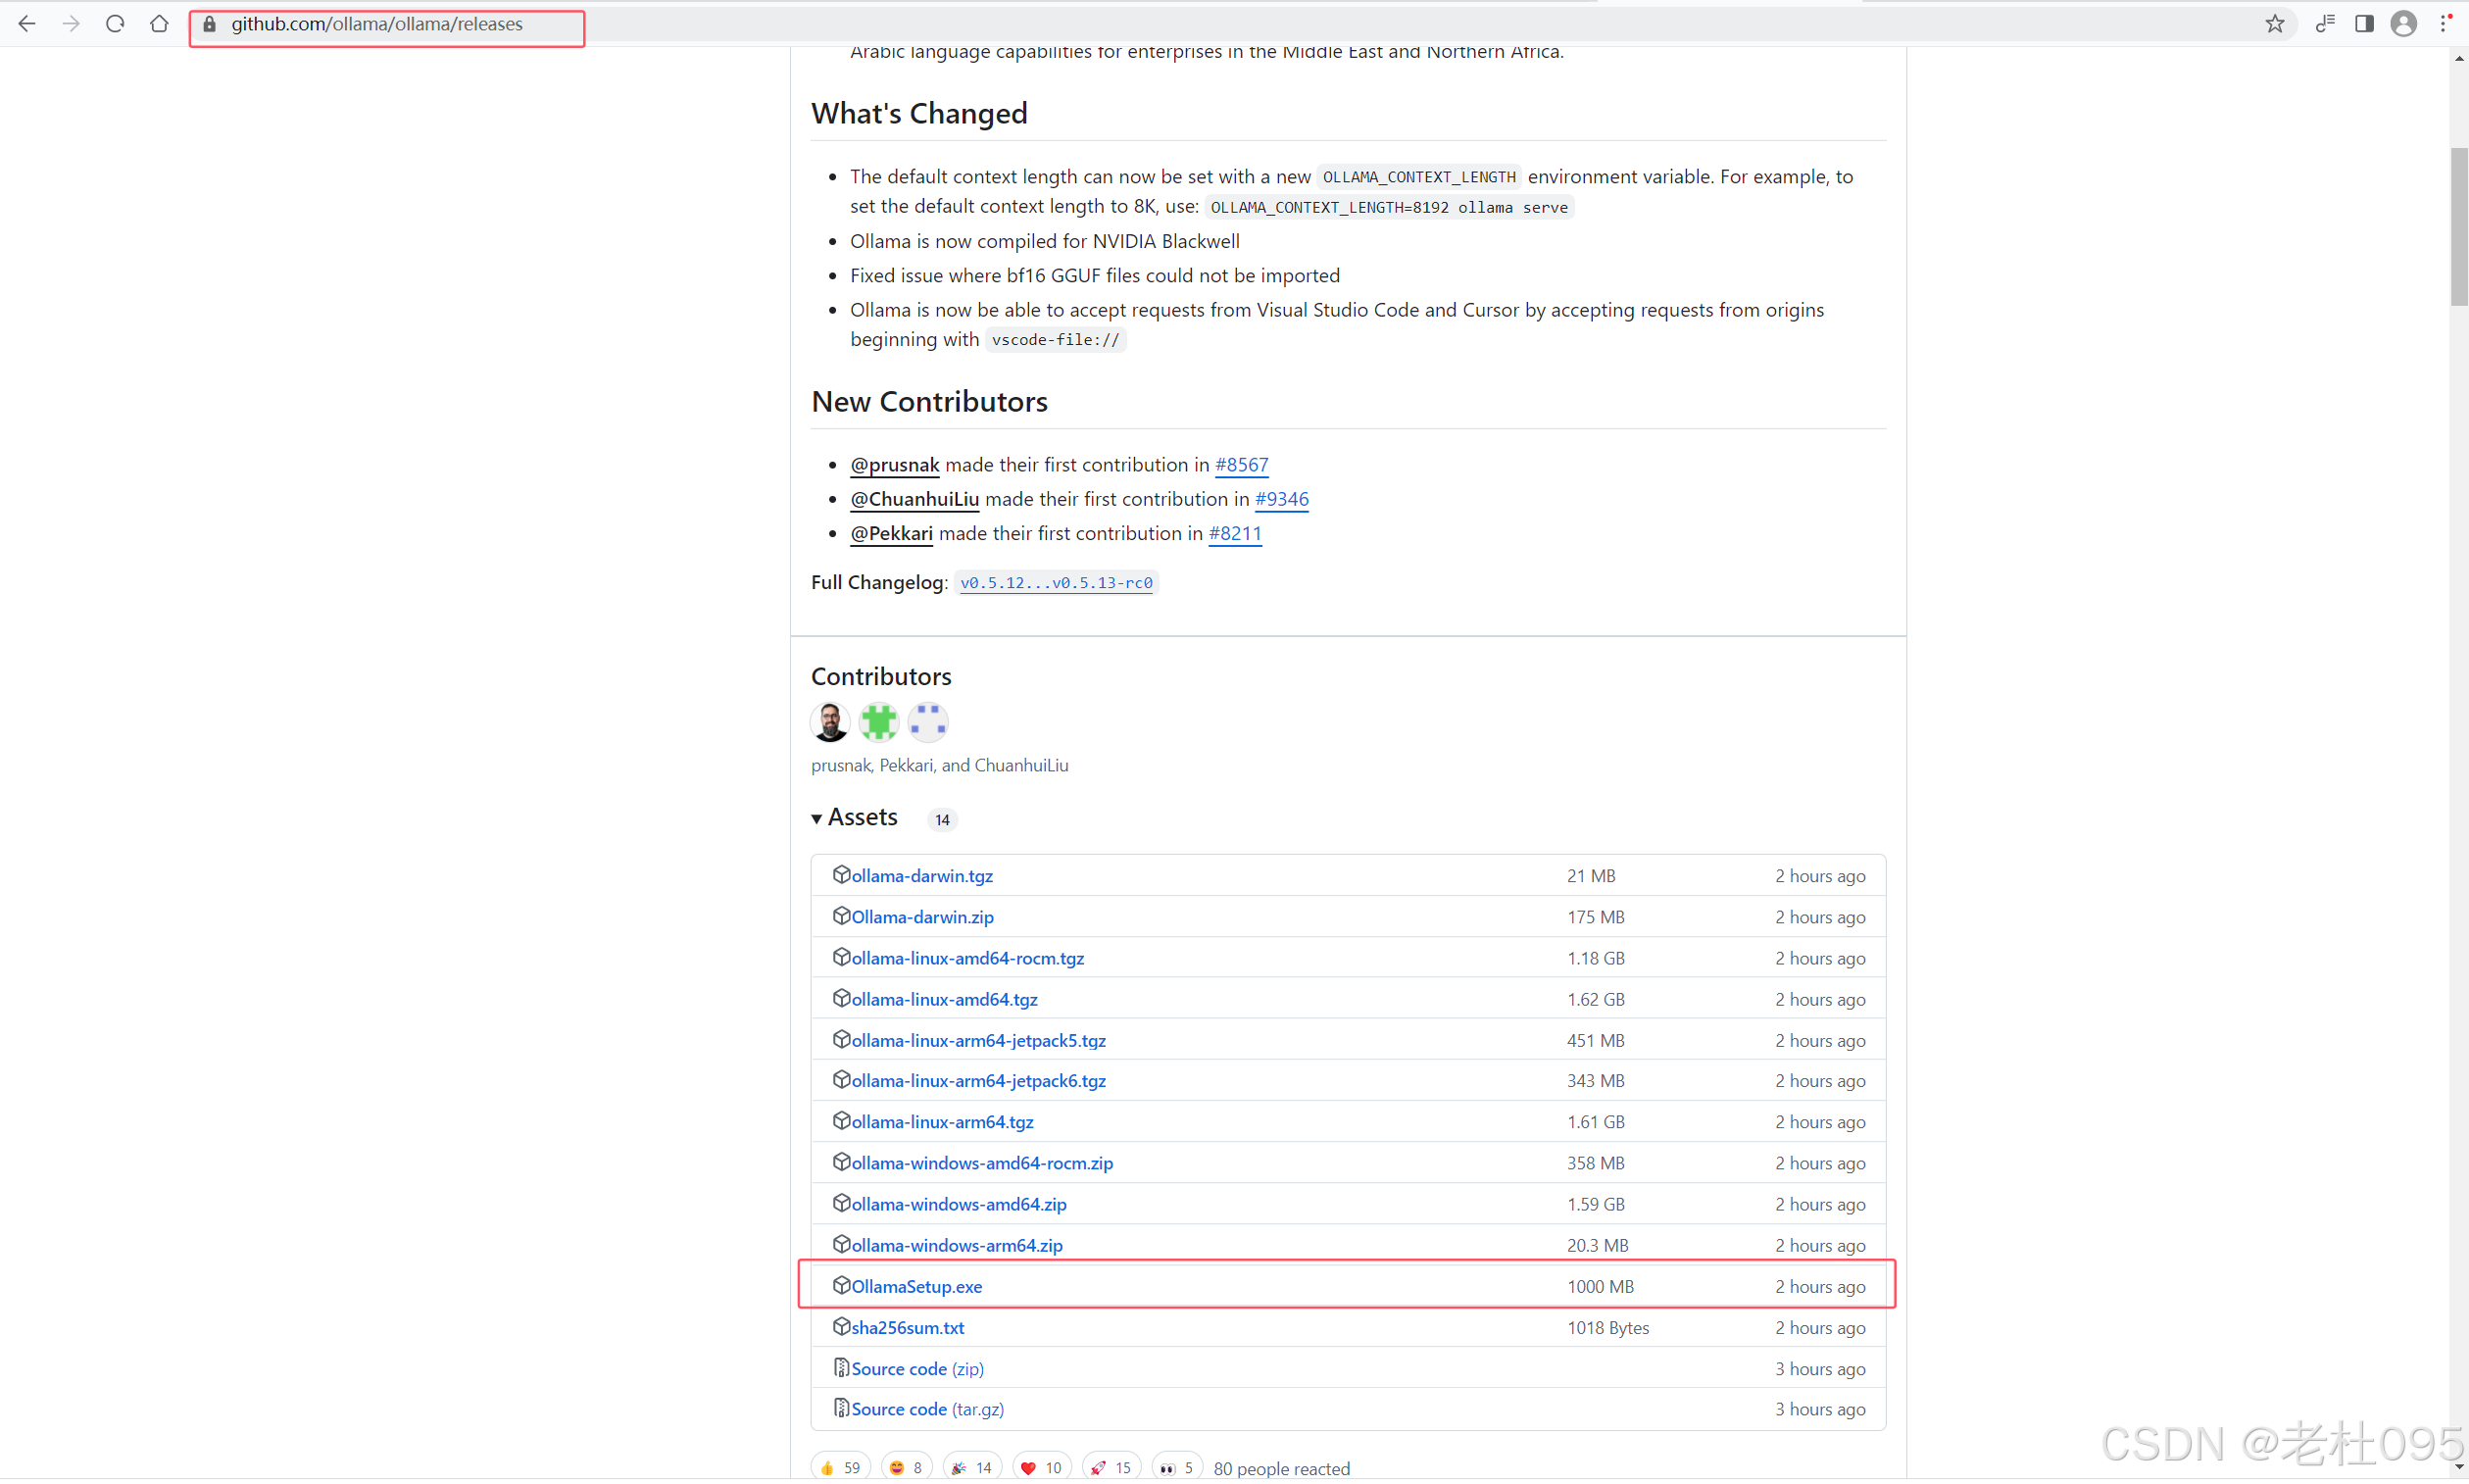
Task: Open the @ChuanhuiLiu profile link
Action: (914, 498)
